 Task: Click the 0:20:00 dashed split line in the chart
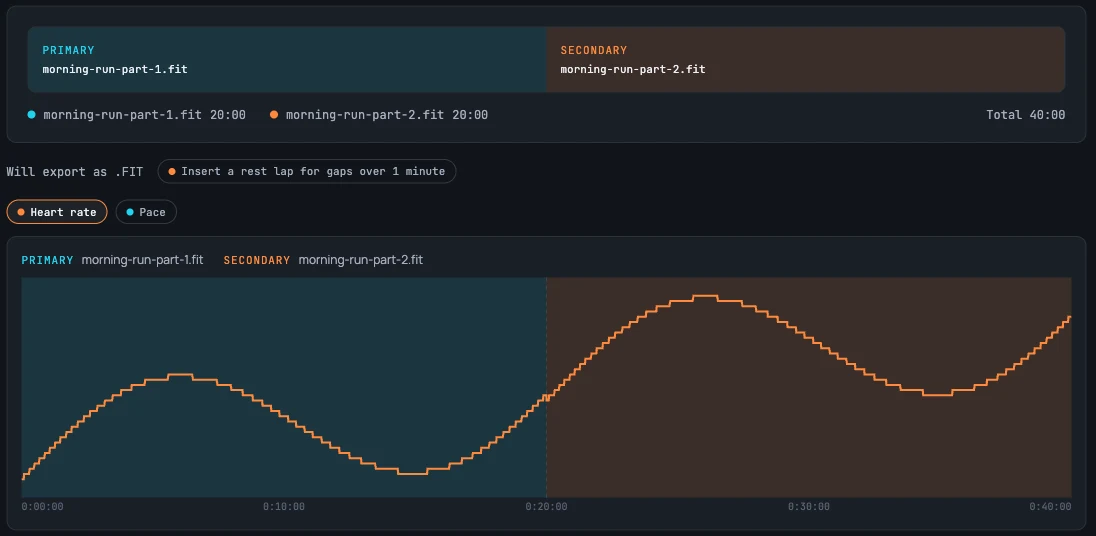pyautogui.click(x=546, y=387)
